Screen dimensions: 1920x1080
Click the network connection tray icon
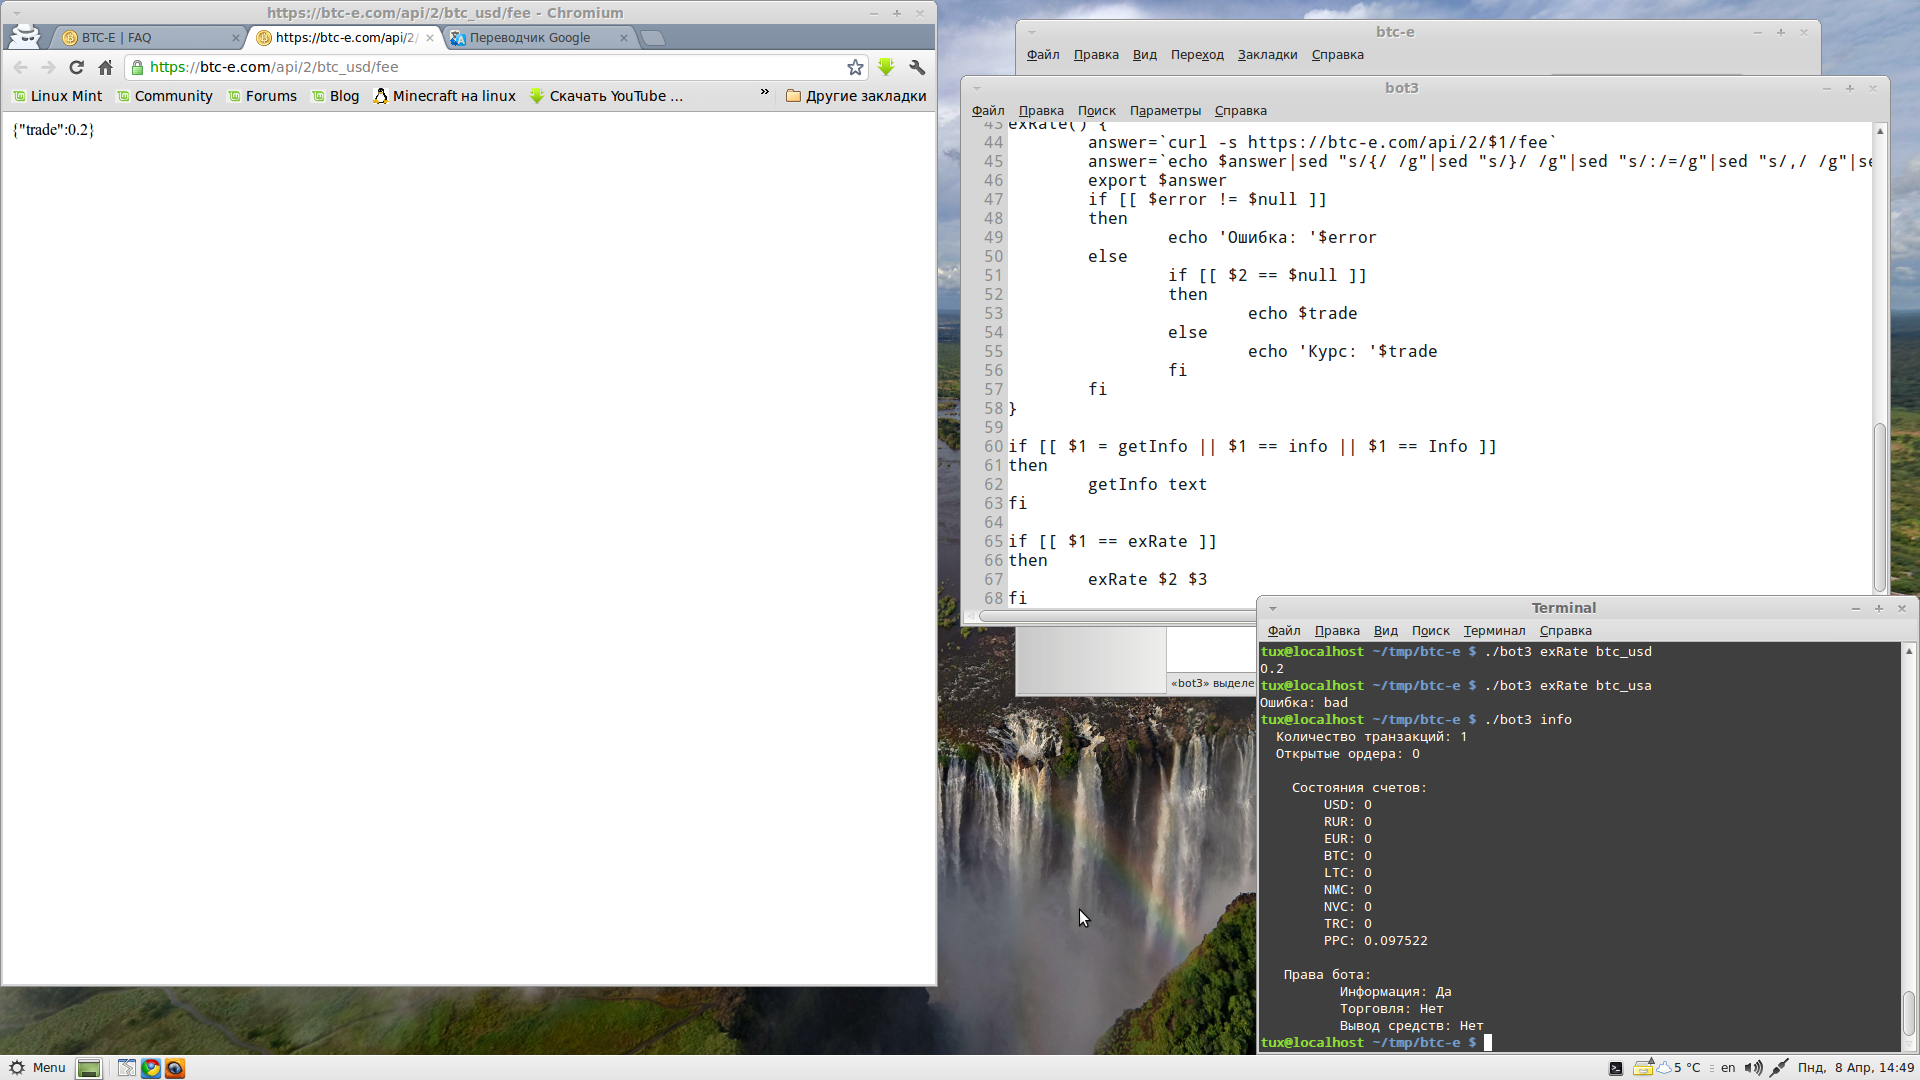pyautogui.click(x=1778, y=1068)
